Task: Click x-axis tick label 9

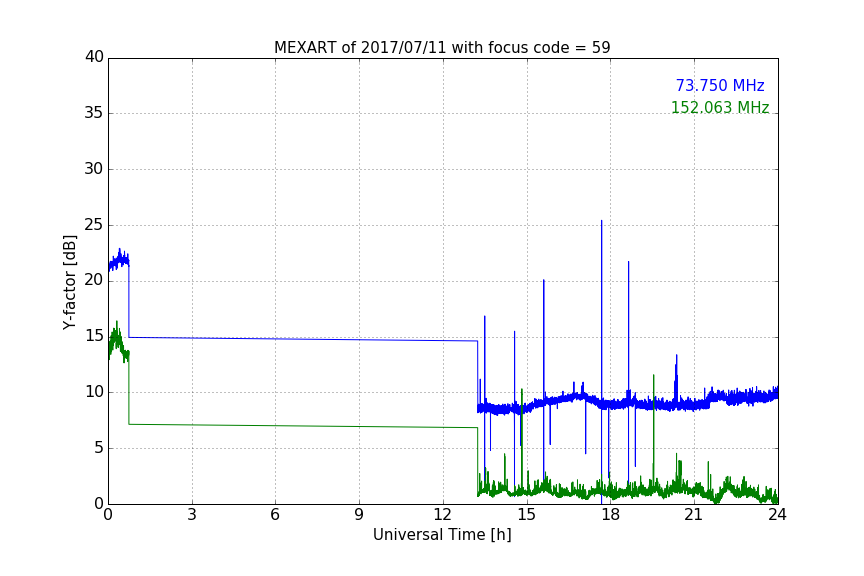Action: click(359, 515)
